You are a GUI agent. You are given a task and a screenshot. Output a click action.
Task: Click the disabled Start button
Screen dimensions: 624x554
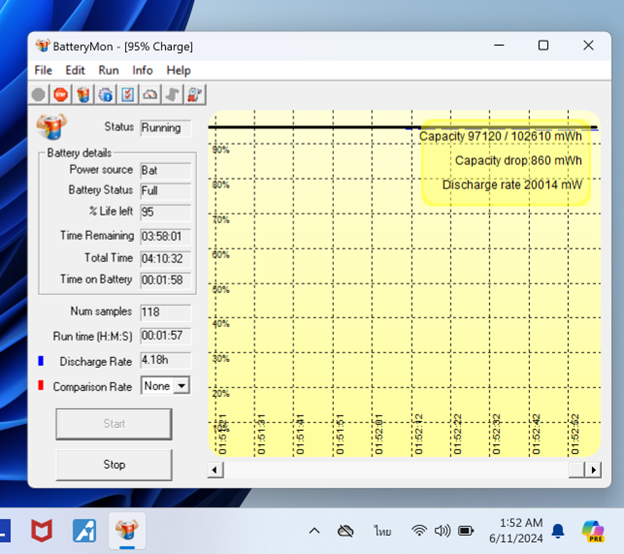[x=114, y=424]
